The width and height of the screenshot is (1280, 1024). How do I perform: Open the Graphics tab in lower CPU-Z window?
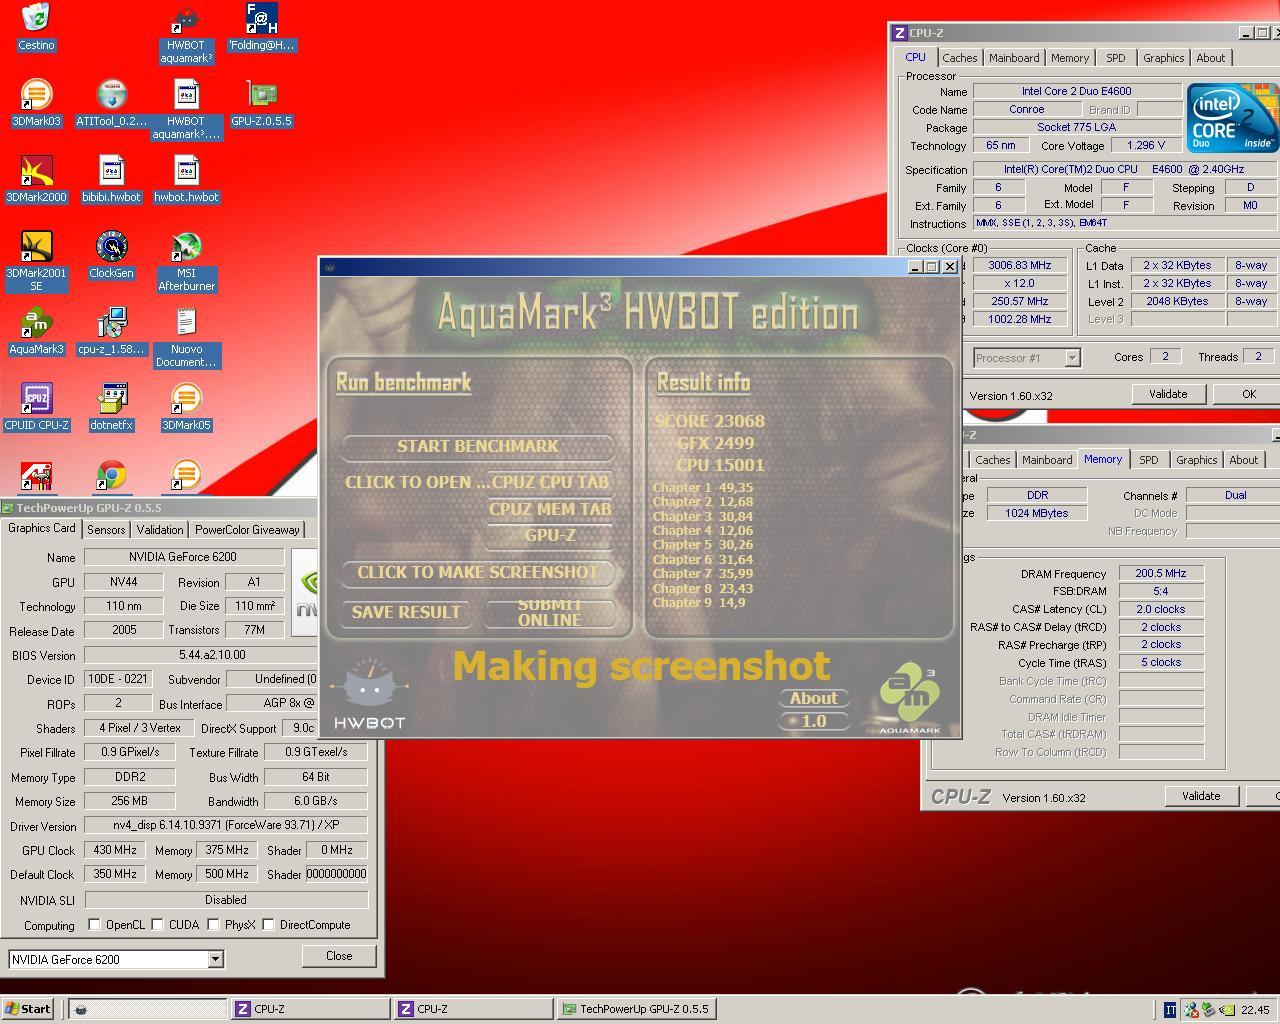click(x=1197, y=460)
